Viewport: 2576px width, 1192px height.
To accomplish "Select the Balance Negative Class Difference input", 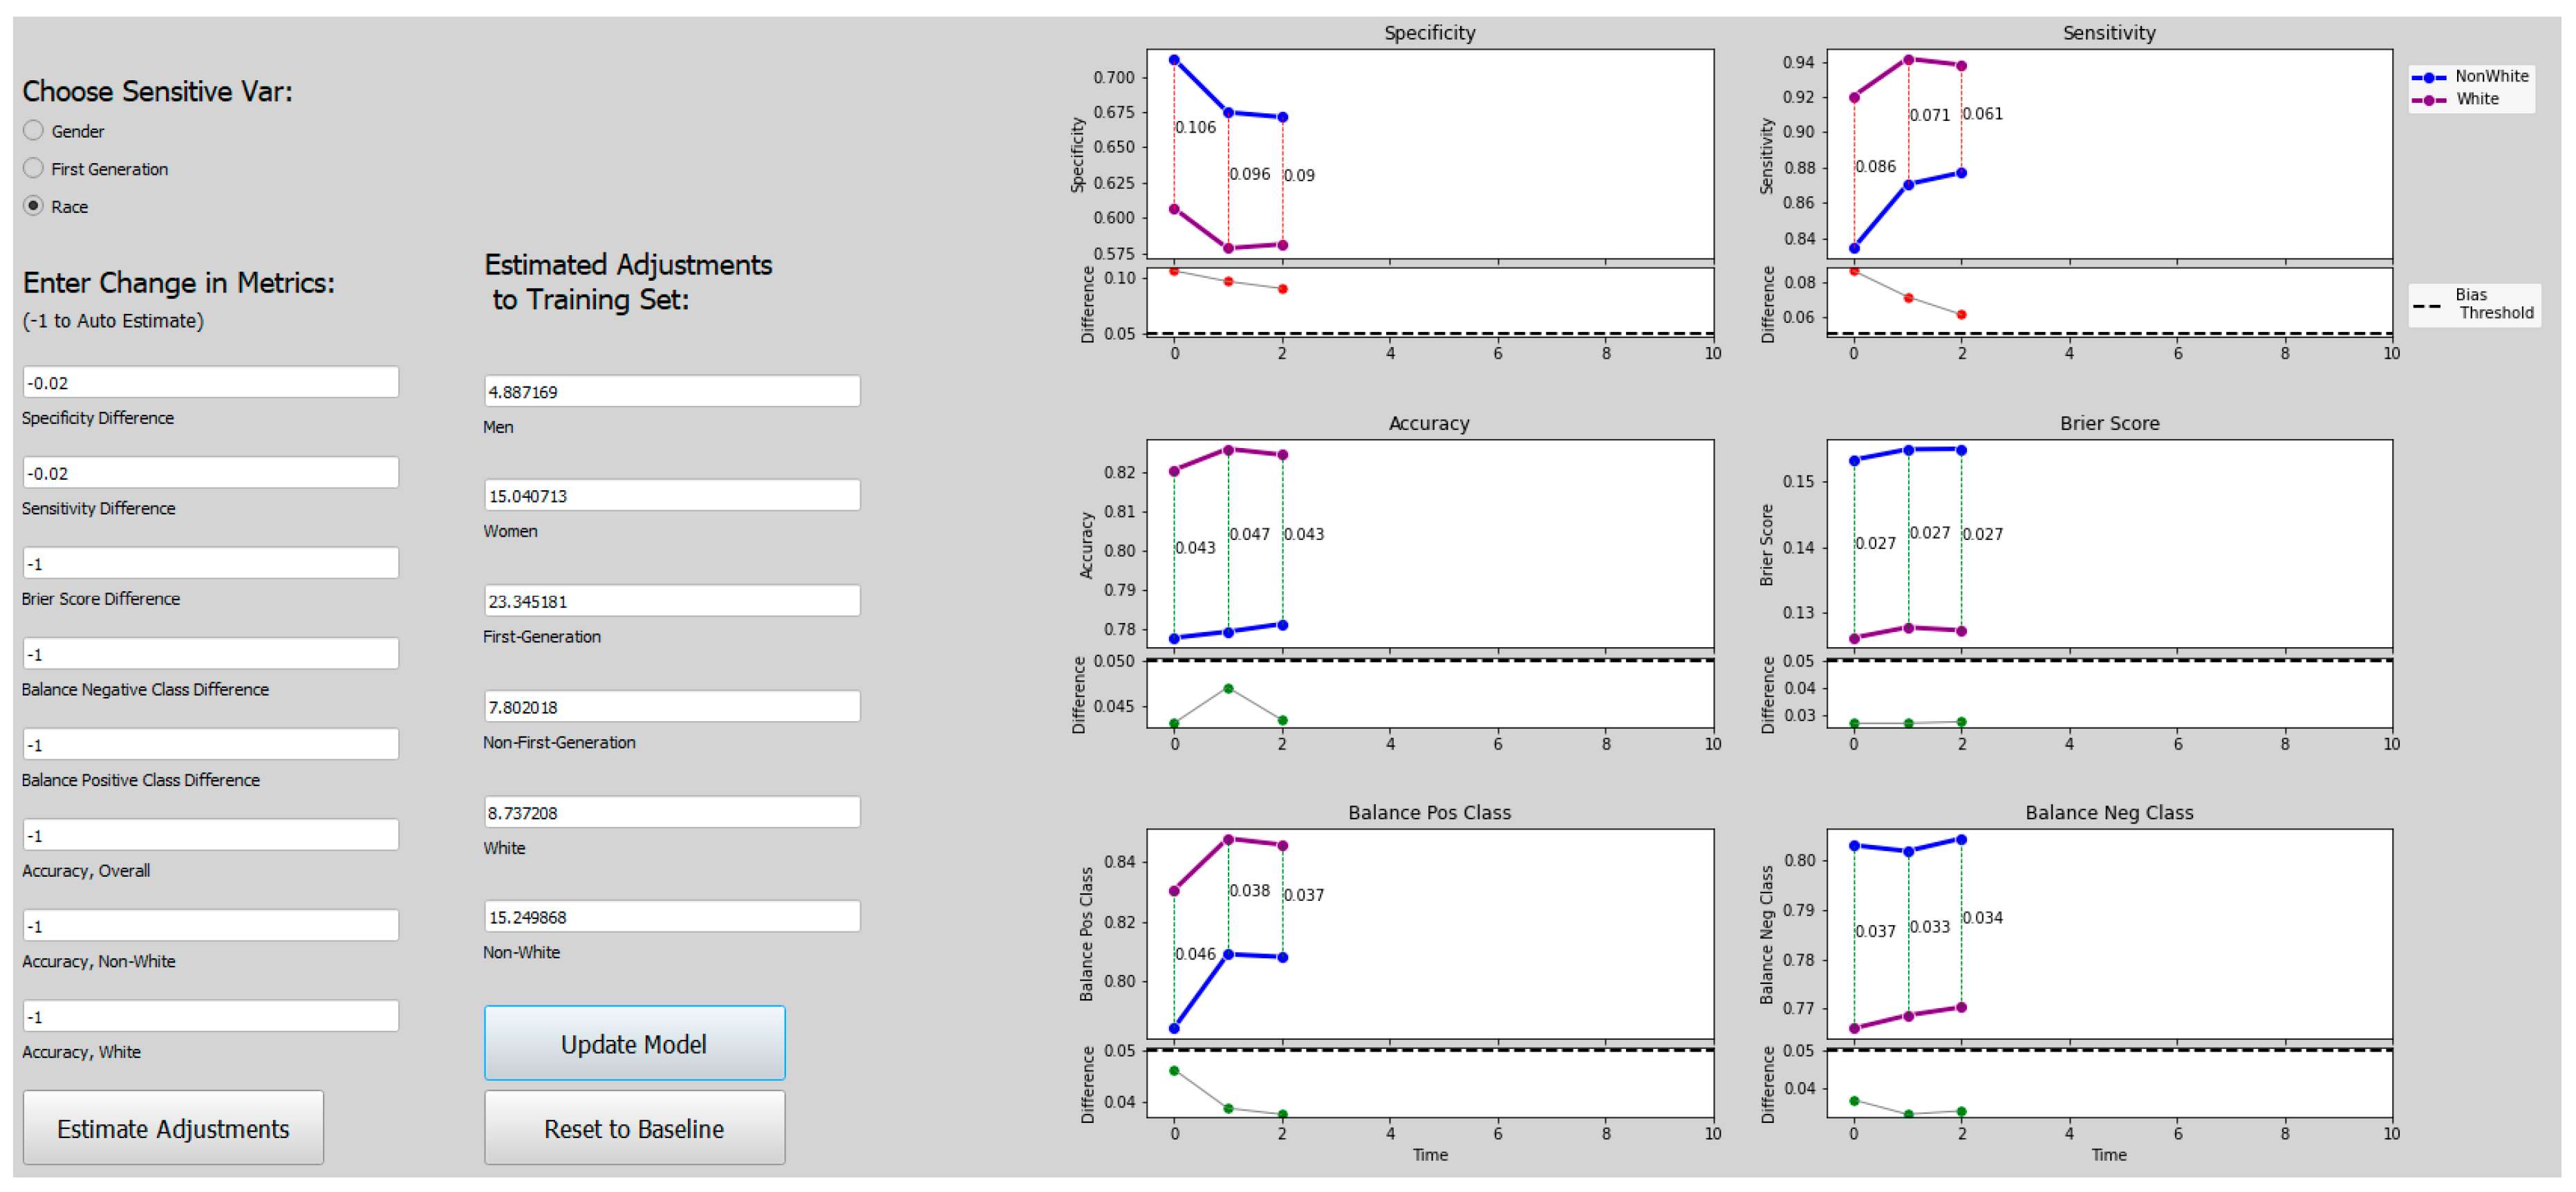I will pos(210,654).
